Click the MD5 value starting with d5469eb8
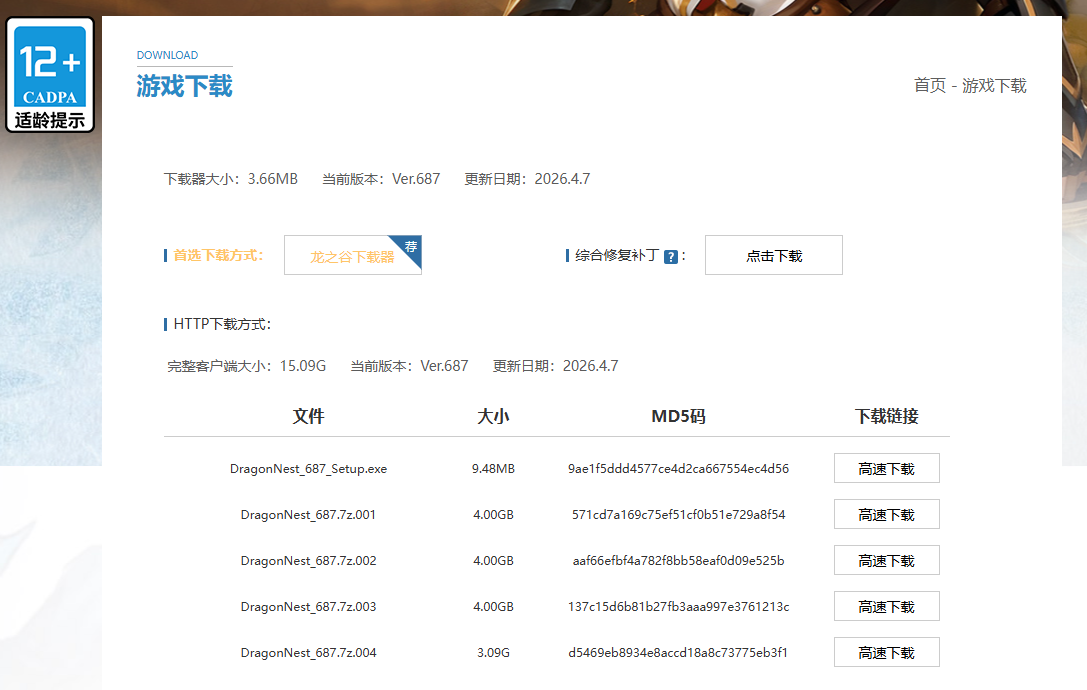This screenshot has width=1087, height=690. [x=678, y=653]
